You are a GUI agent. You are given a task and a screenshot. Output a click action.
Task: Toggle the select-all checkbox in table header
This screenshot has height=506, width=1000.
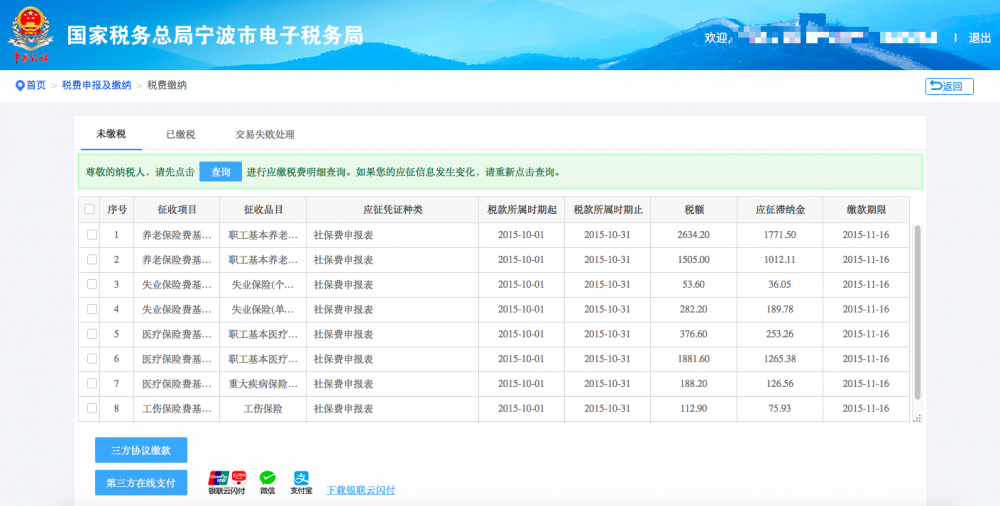(89, 209)
